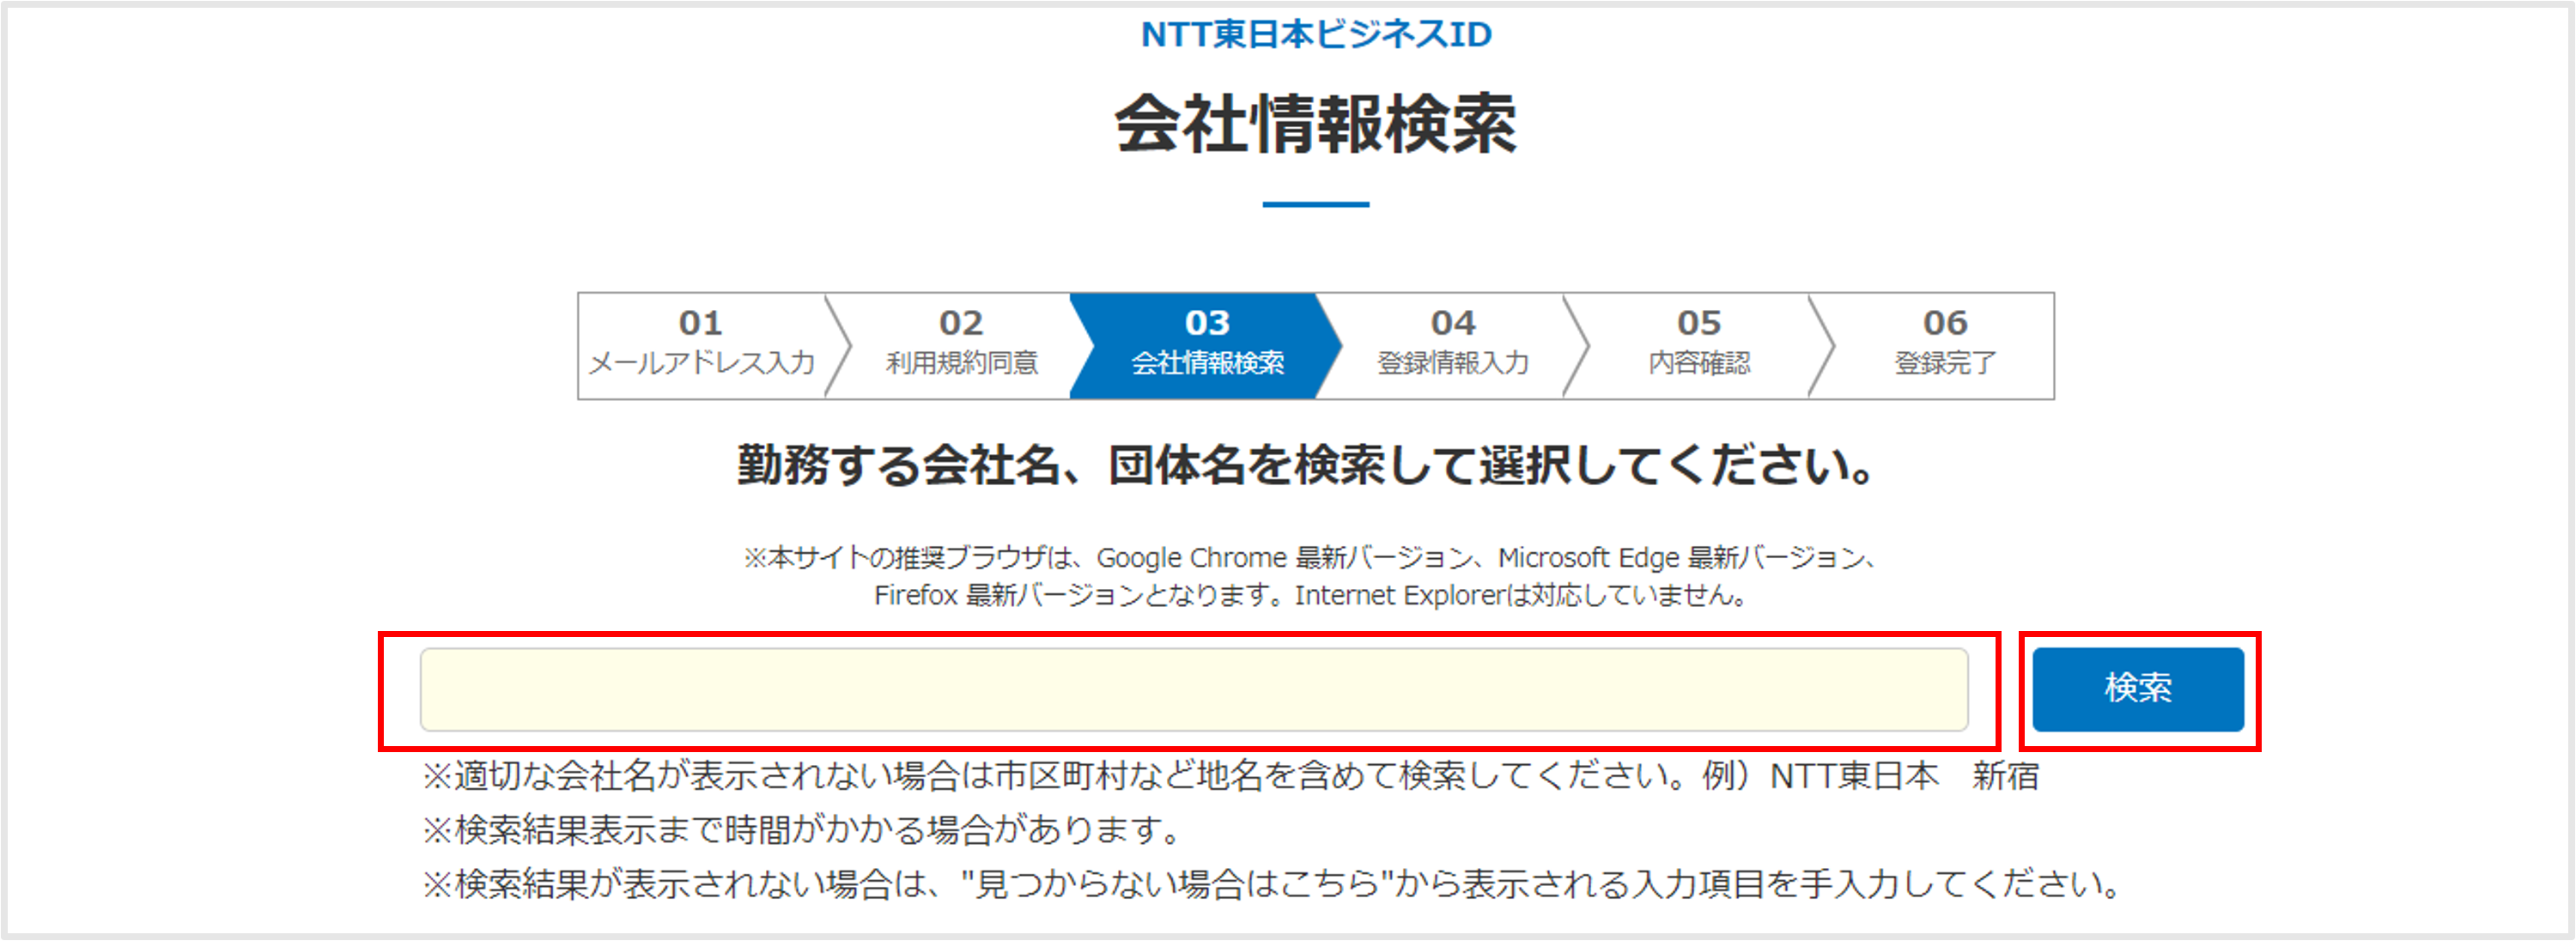The image size is (2576, 941).
Task: Click the note 検索結果表示まで時間がかかる場合があります
Action: (x=802, y=830)
